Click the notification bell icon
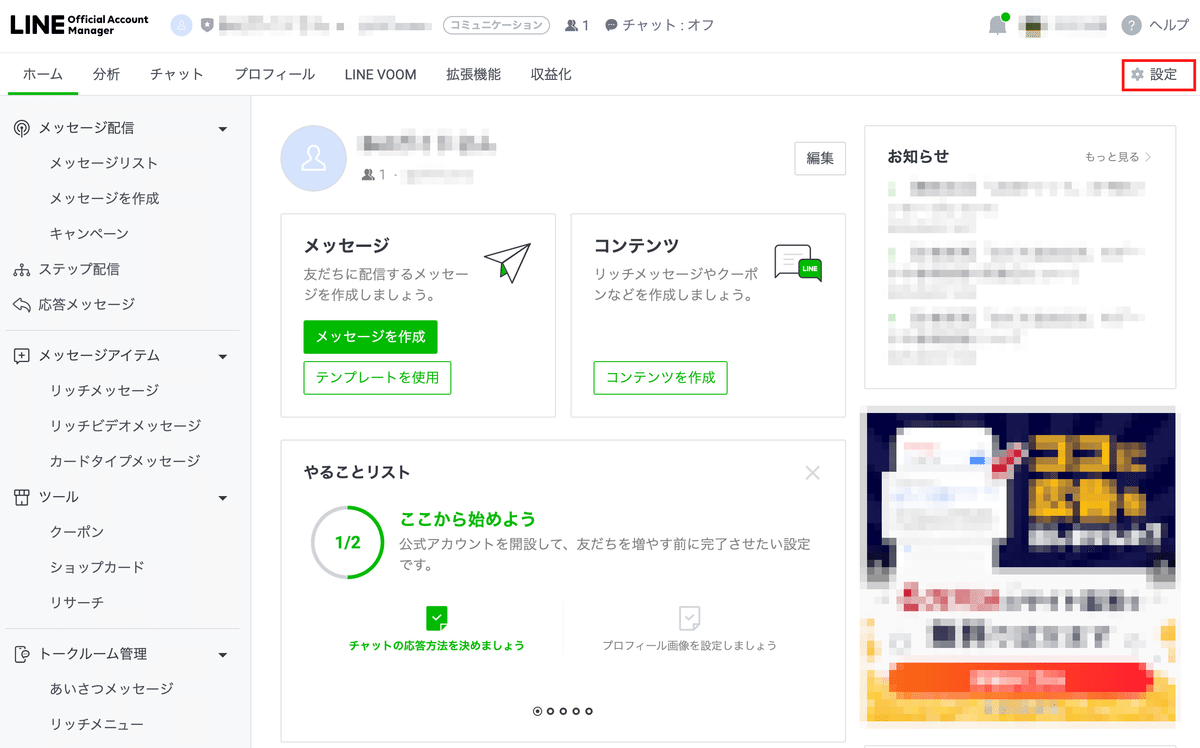This screenshot has height=748, width=1200. click(x=996, y=24)
